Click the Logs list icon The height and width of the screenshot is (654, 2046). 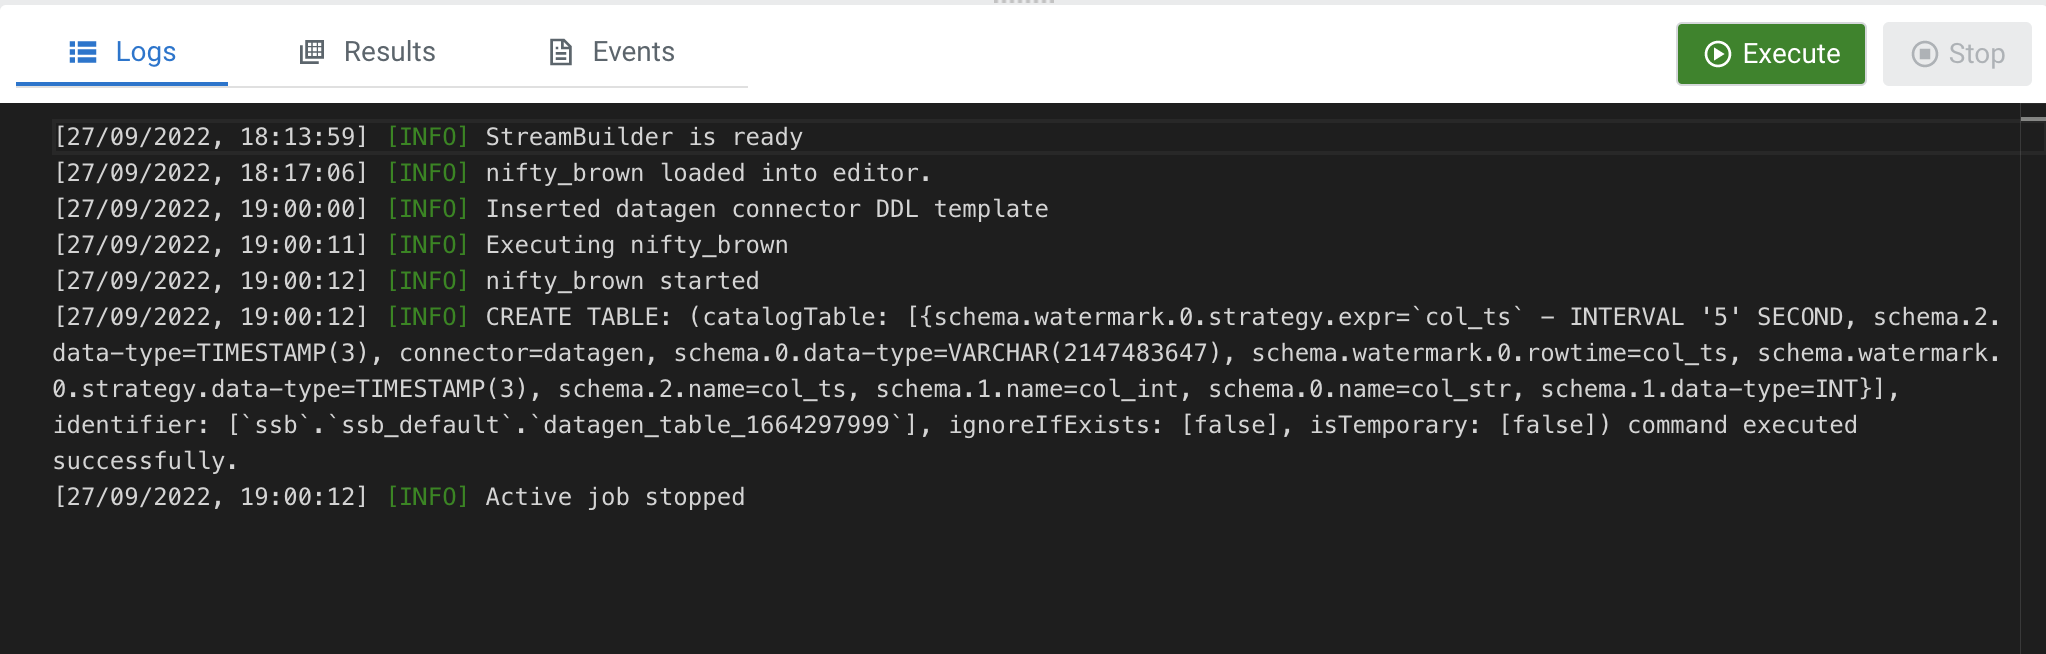click(82, 52)
